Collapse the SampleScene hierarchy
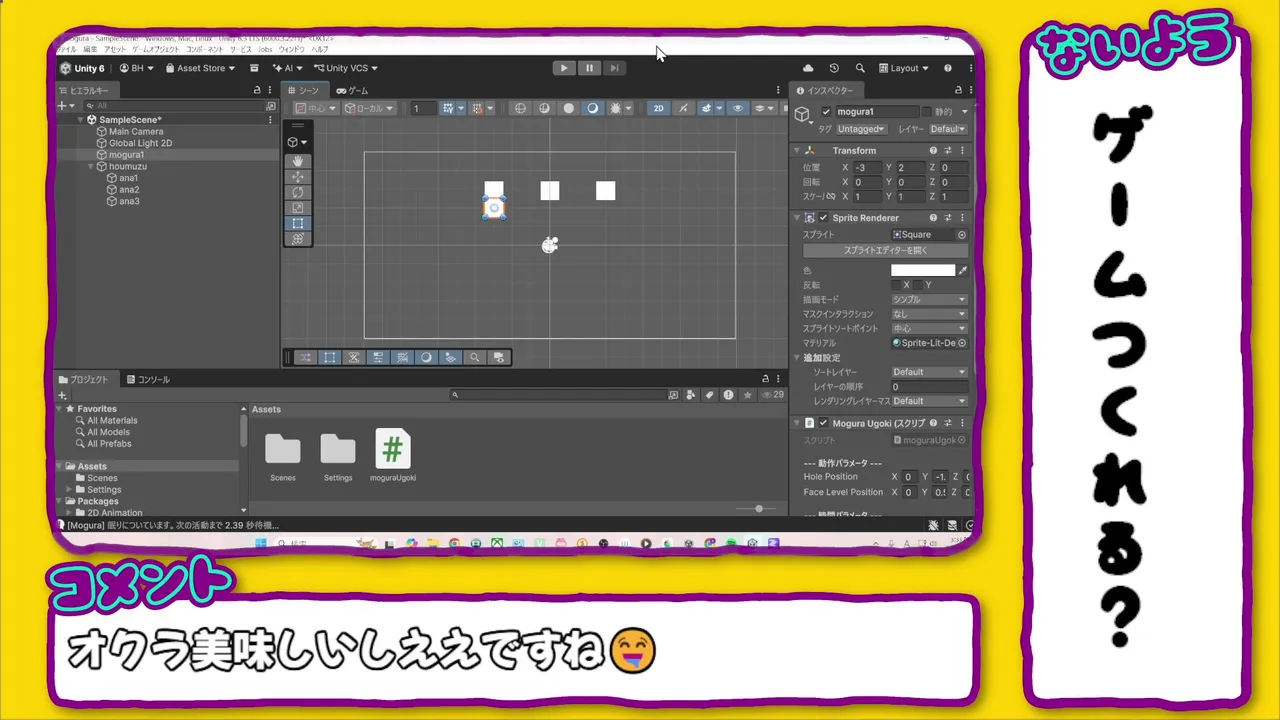The width and height of the screenshot is (1280, 720). pyautogui.click(x=81, y=120)
